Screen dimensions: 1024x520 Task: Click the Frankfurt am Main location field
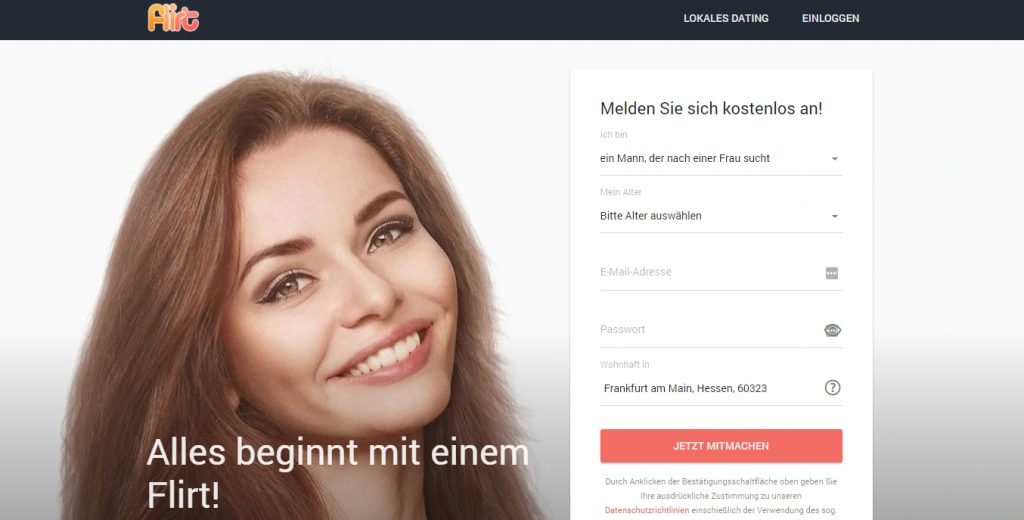pyautogui.click(x=711, y=388)
